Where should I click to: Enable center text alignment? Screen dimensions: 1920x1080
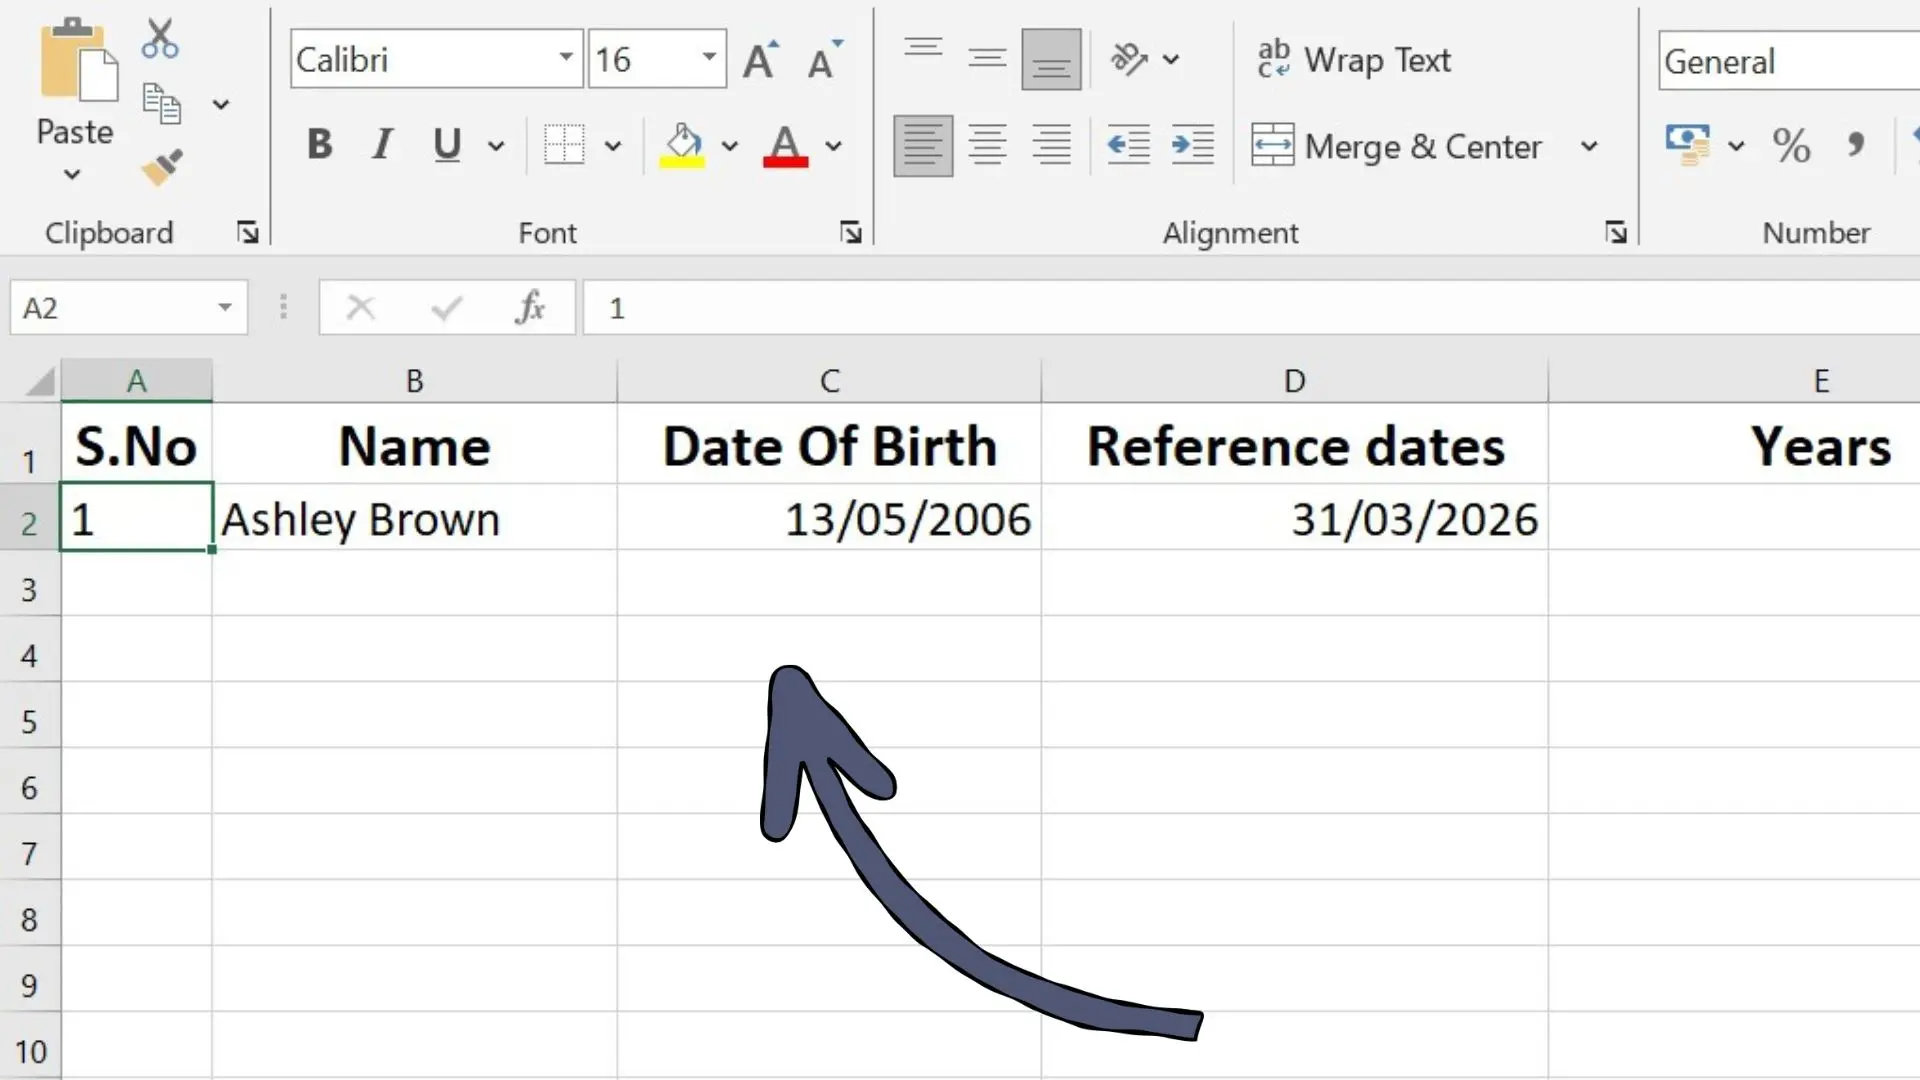coord(987,145)
